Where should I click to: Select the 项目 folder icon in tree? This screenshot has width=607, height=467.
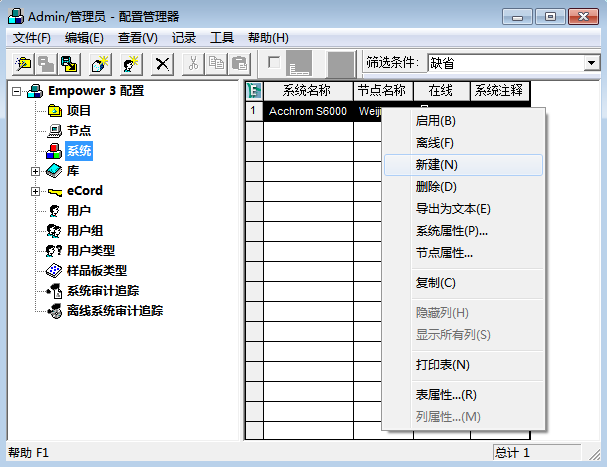(x=55, y=111)
